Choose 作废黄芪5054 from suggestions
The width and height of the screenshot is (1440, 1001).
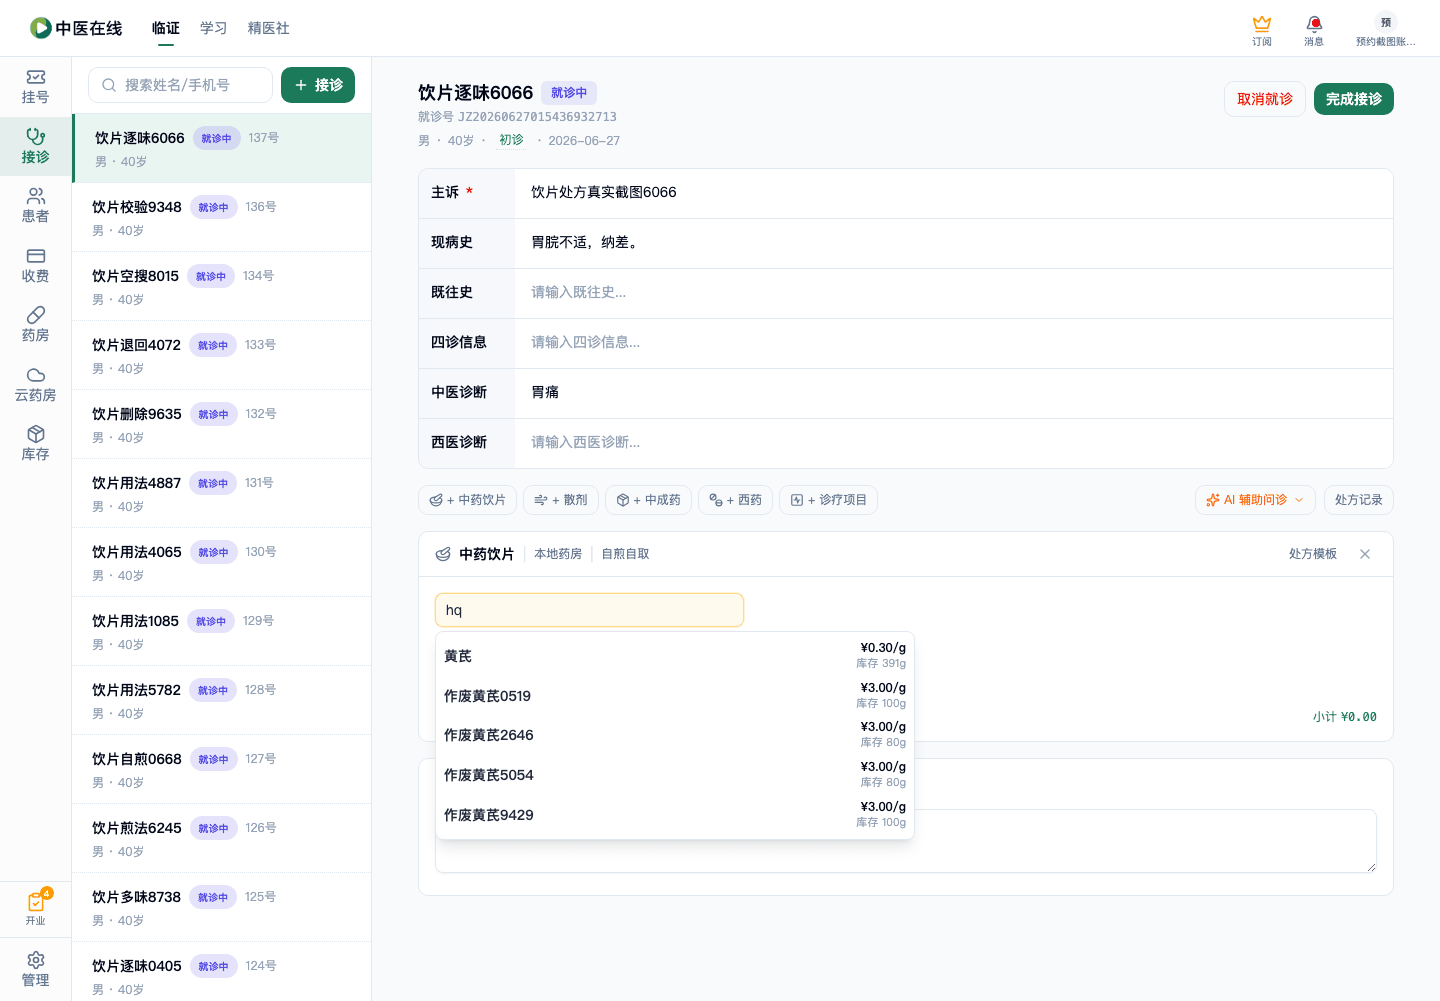675,775
